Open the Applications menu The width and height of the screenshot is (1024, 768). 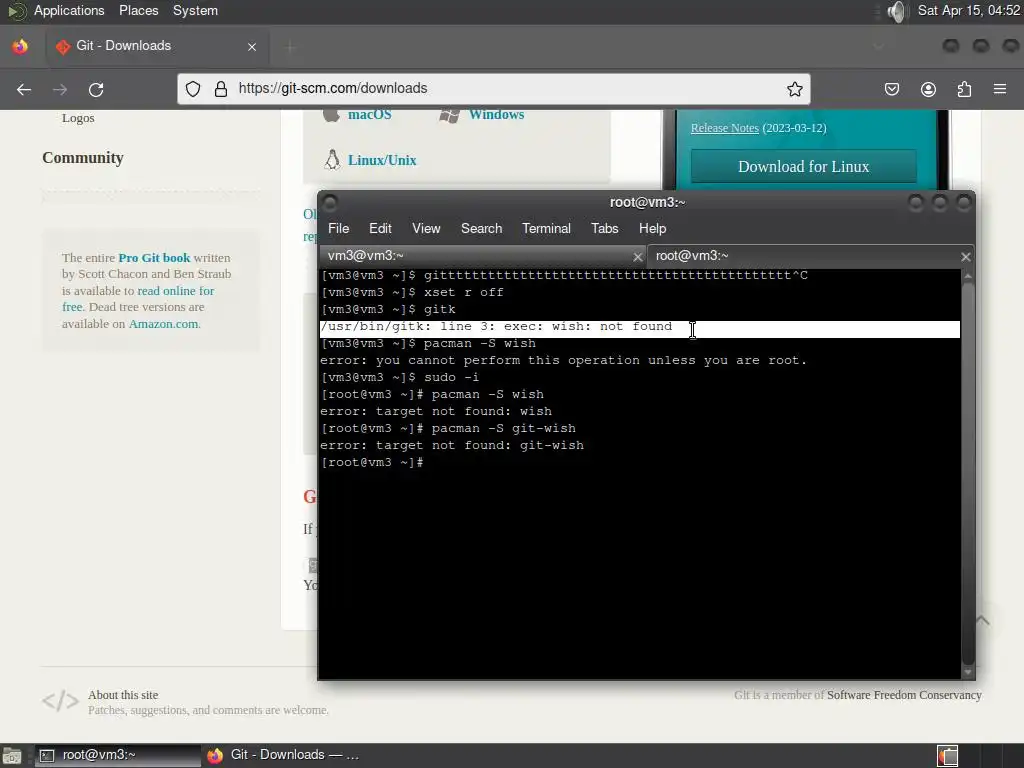69,10
